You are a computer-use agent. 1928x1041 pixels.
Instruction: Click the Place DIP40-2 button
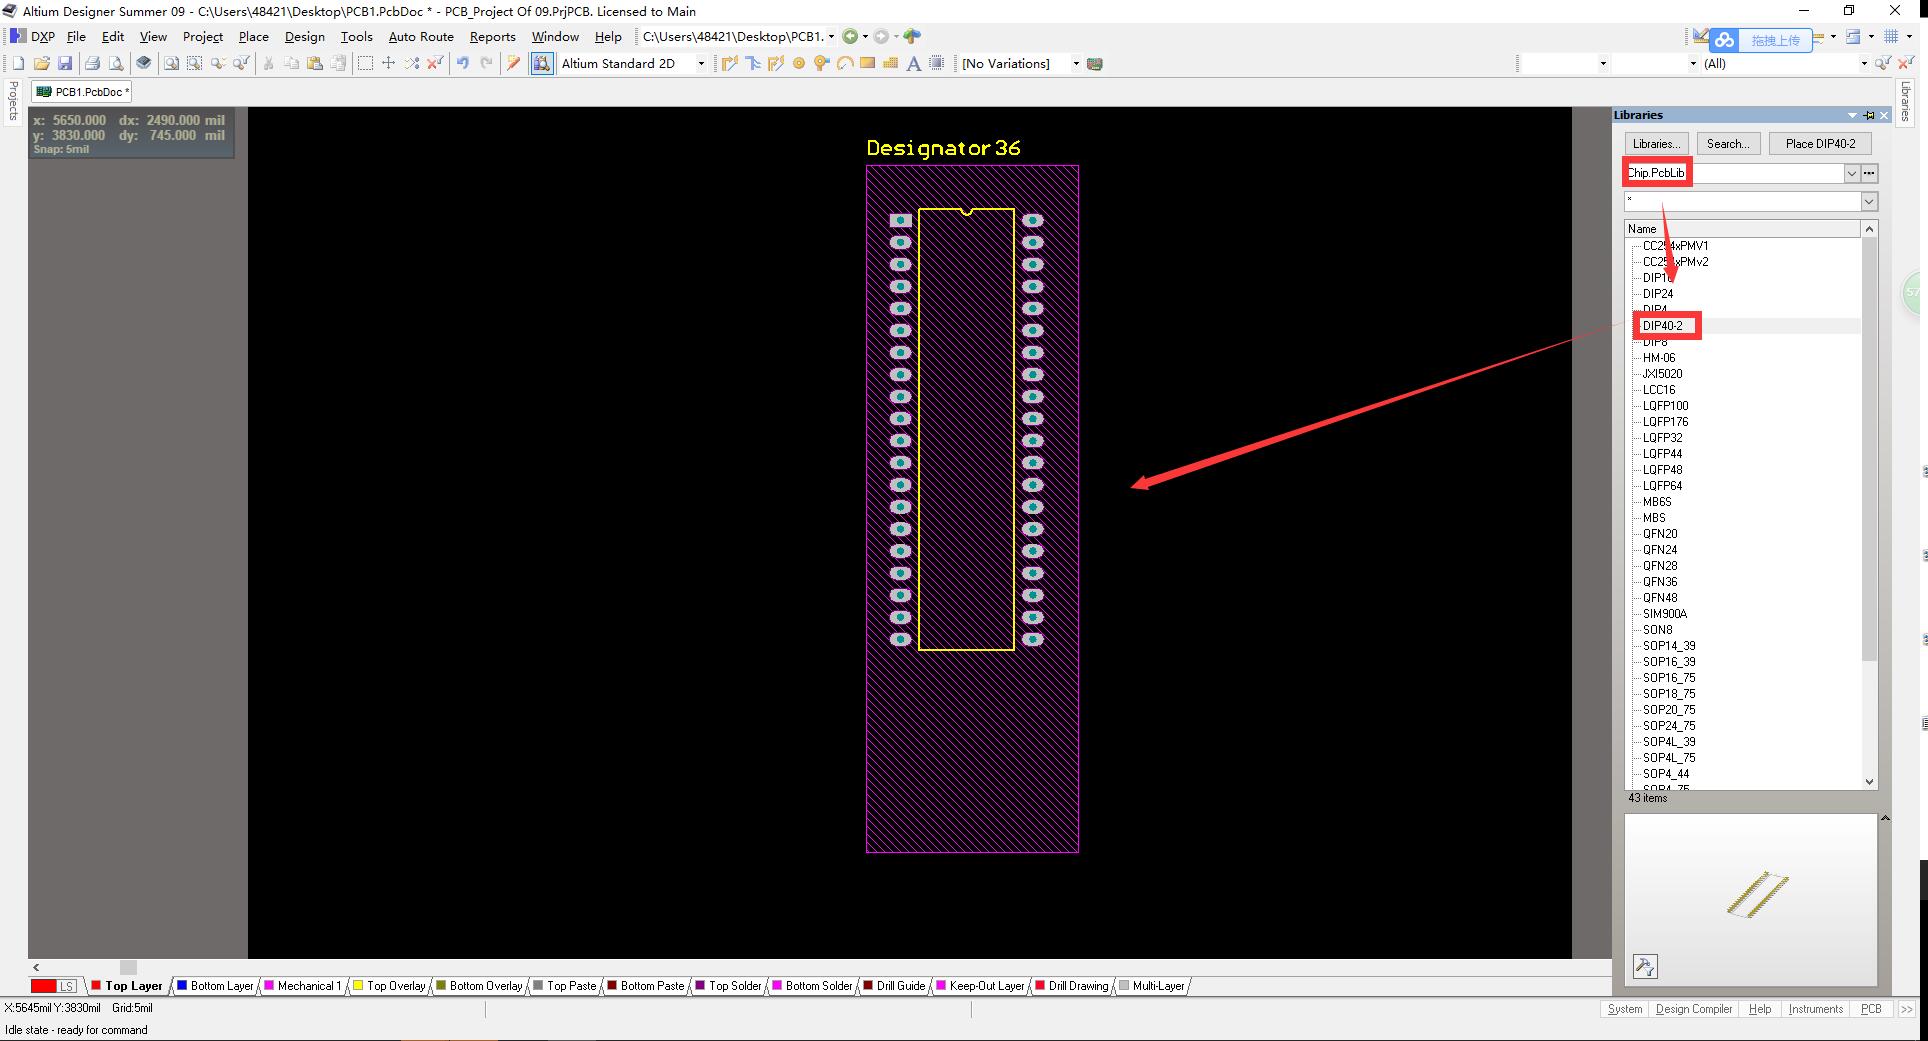point(1820,144)
